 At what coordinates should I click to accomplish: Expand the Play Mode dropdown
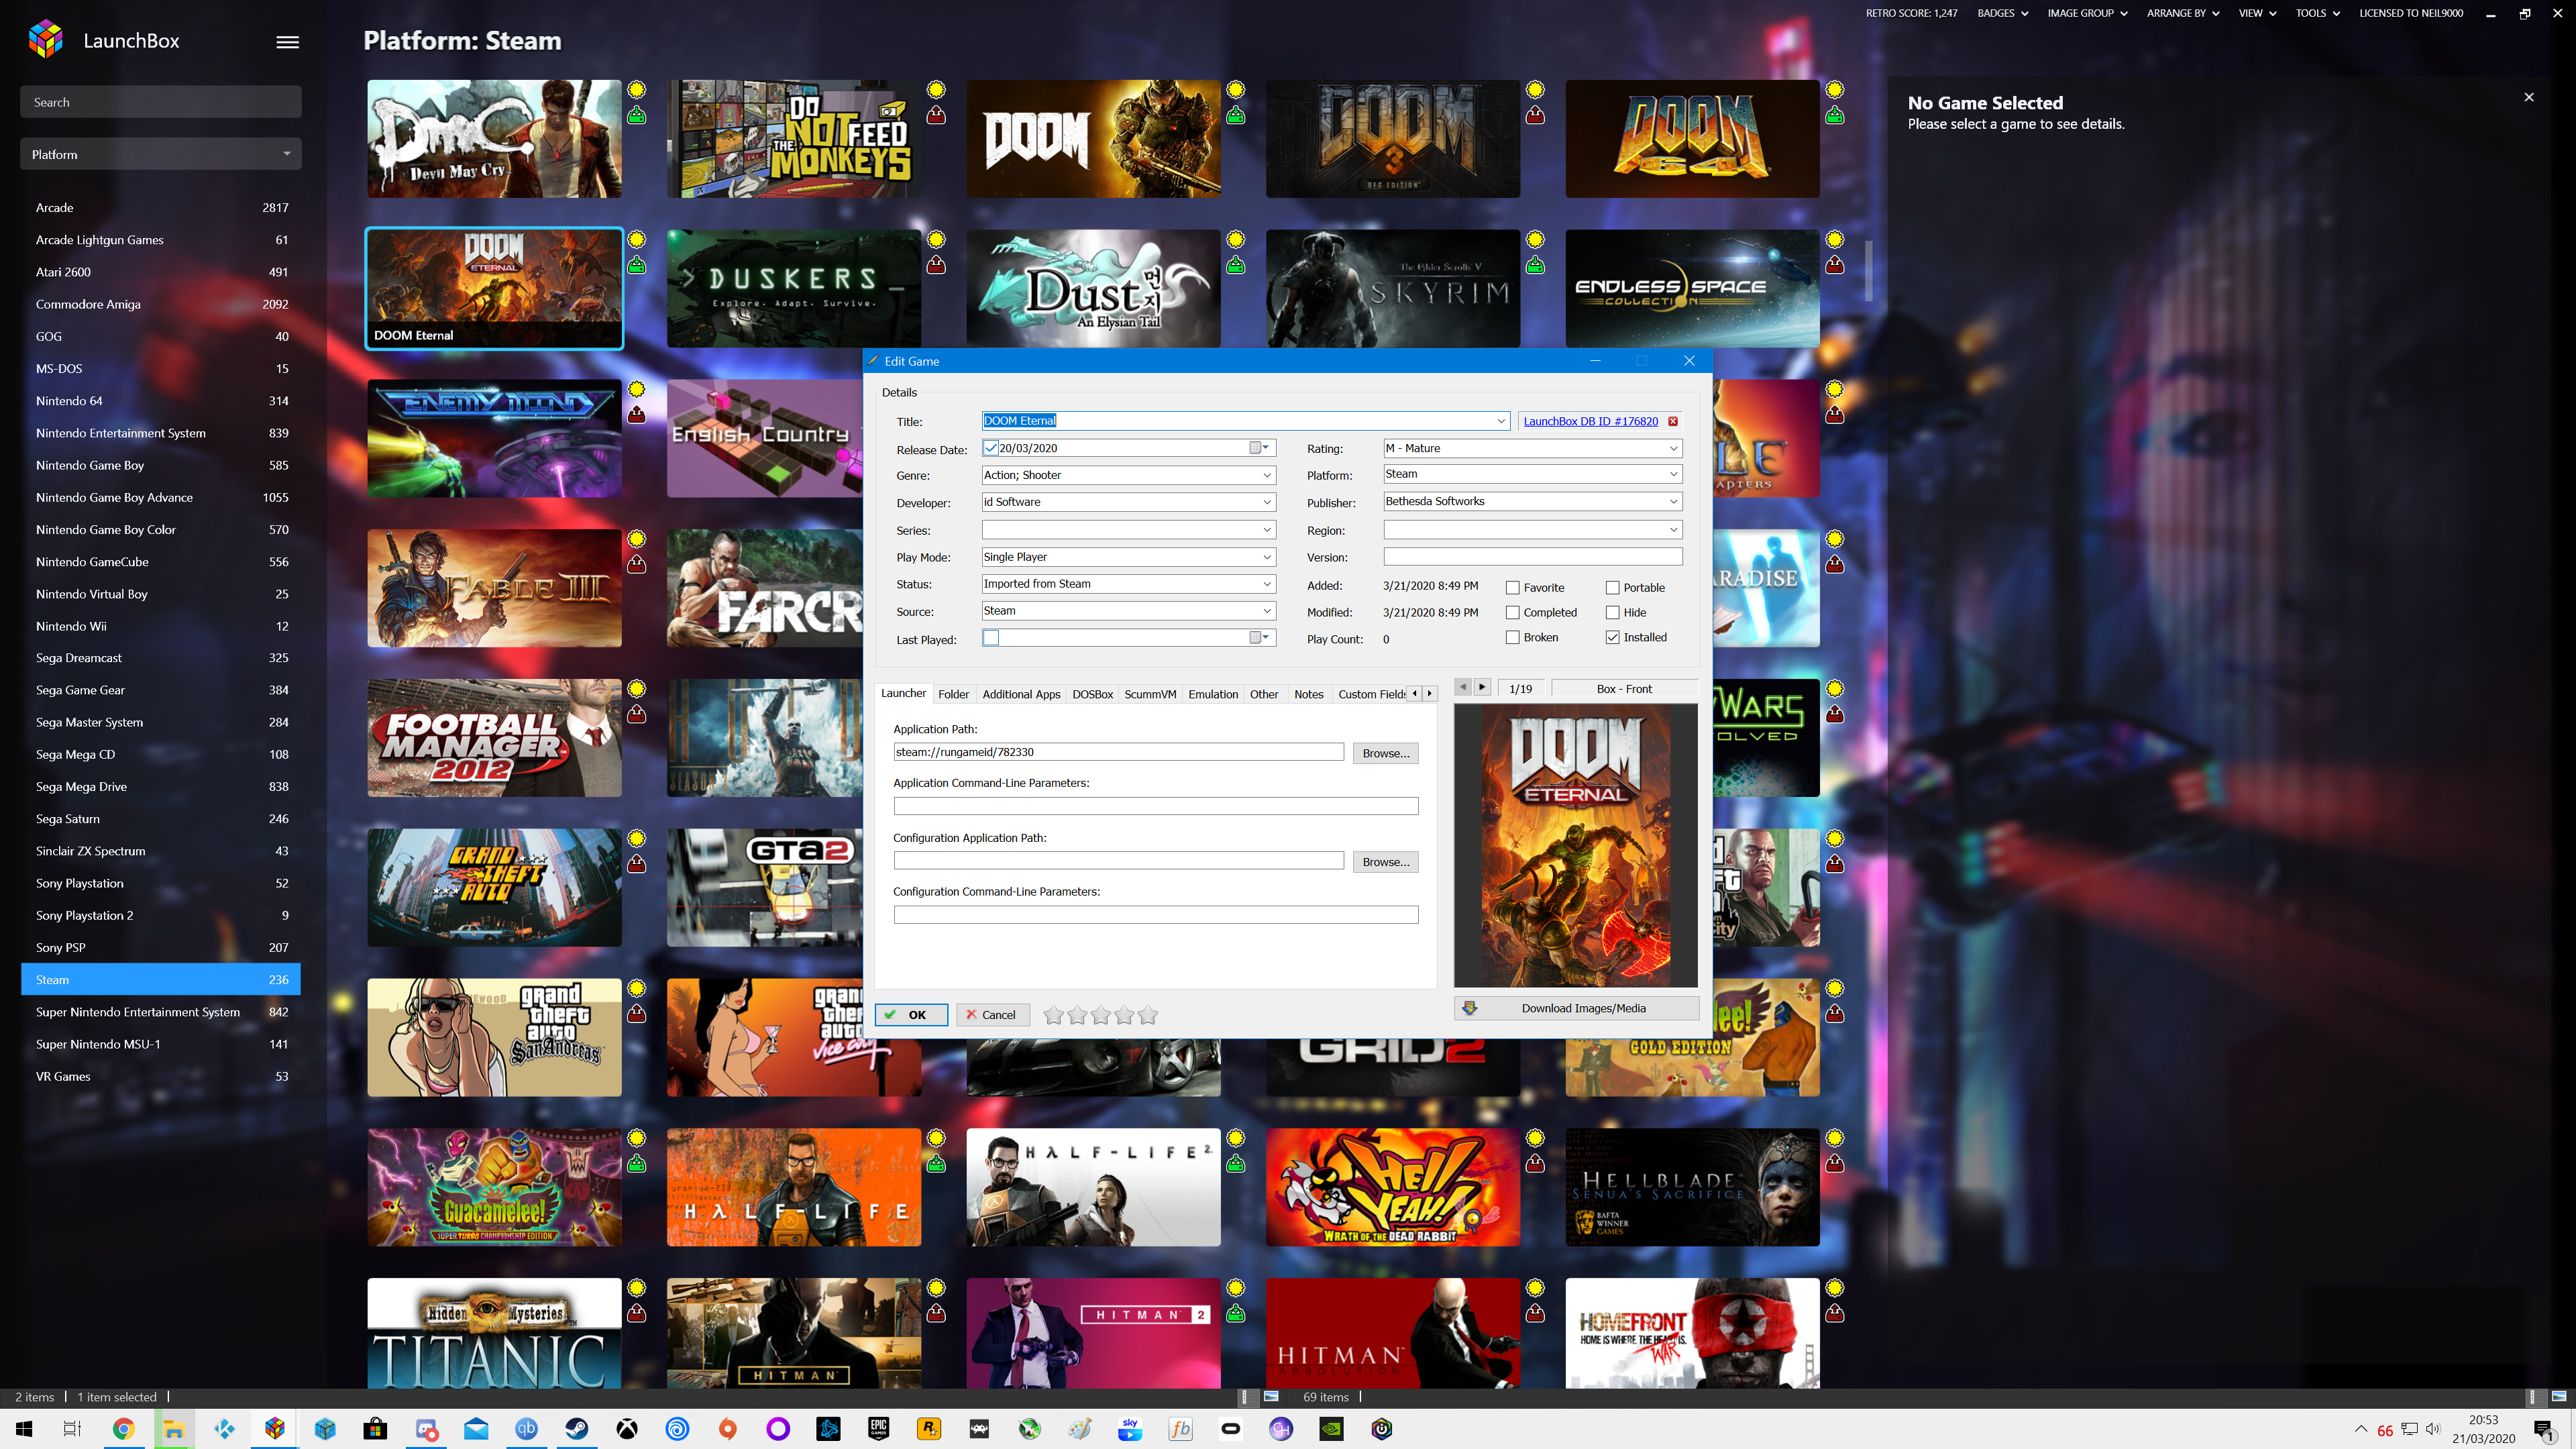1267,557
